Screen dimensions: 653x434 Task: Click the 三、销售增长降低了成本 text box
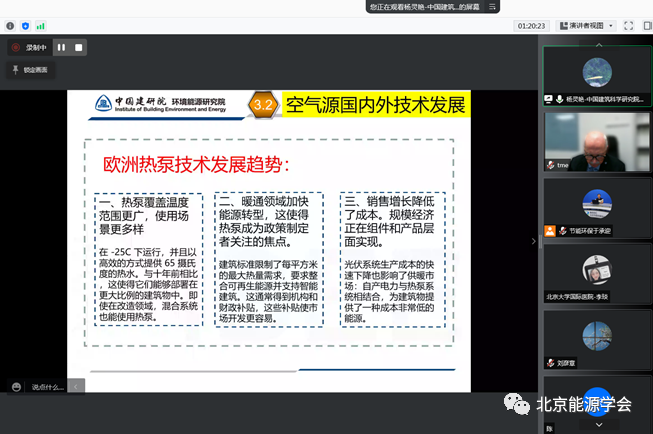pyautogui.click(x=392, y=259)
